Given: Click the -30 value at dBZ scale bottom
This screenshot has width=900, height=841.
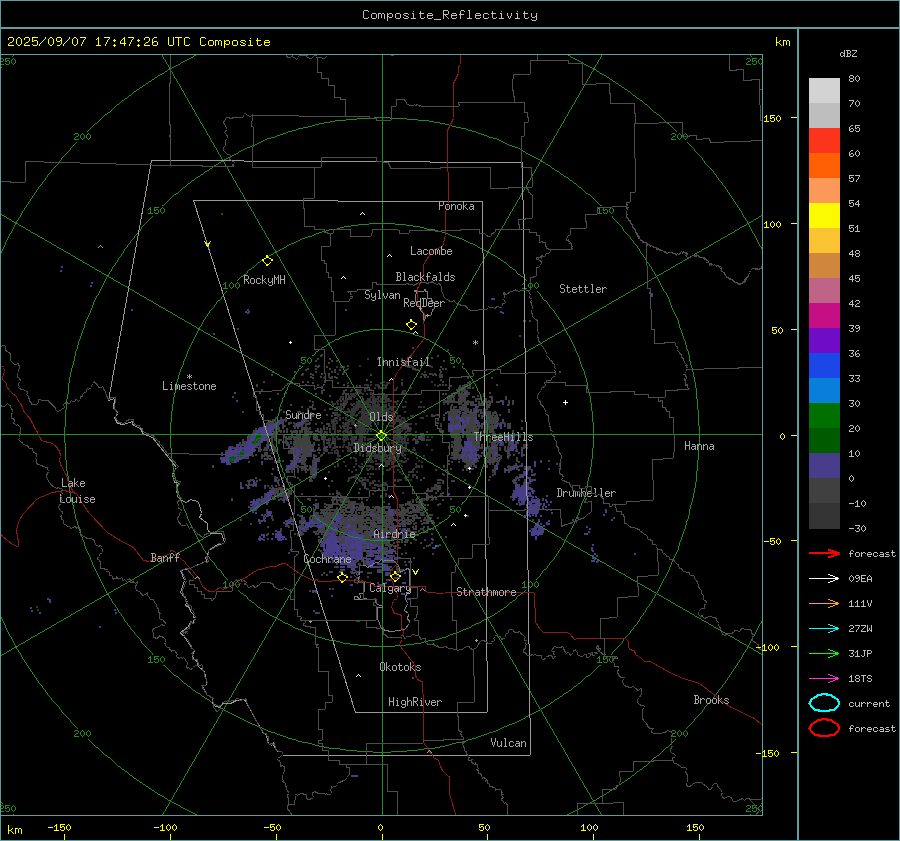Looking at the screenshot, I should (857, 529).
